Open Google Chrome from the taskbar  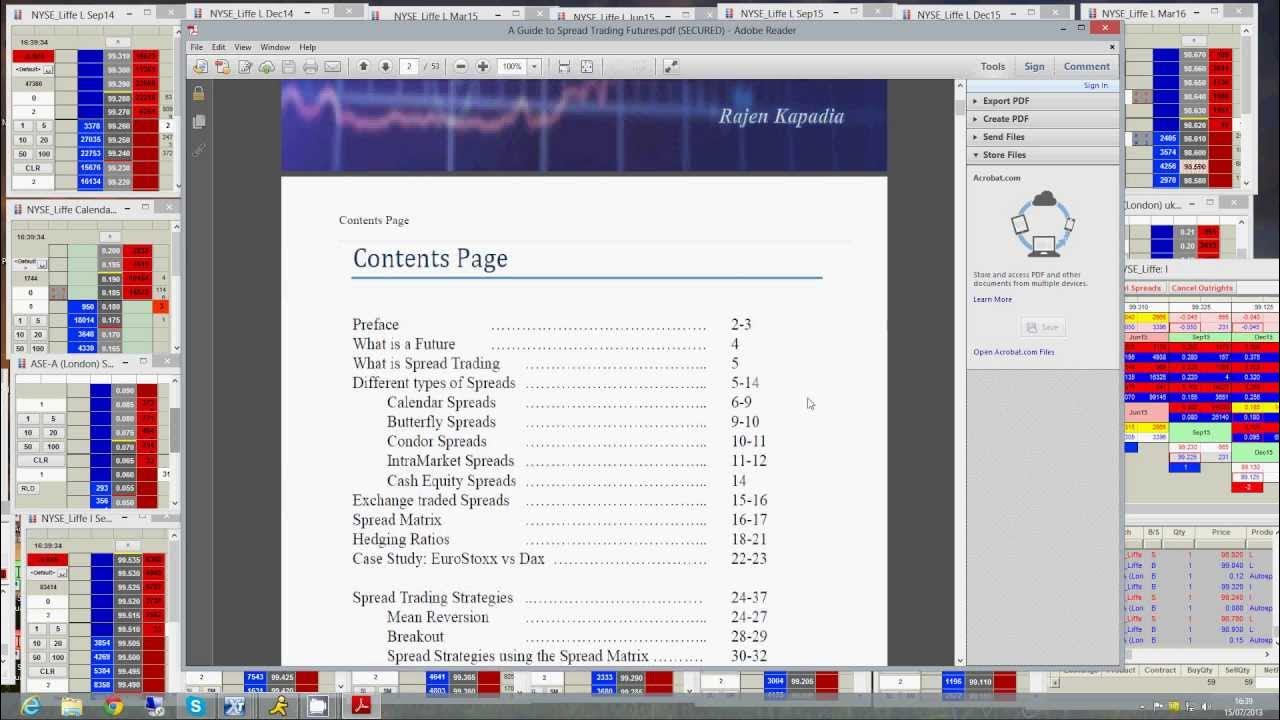(113, 706)
